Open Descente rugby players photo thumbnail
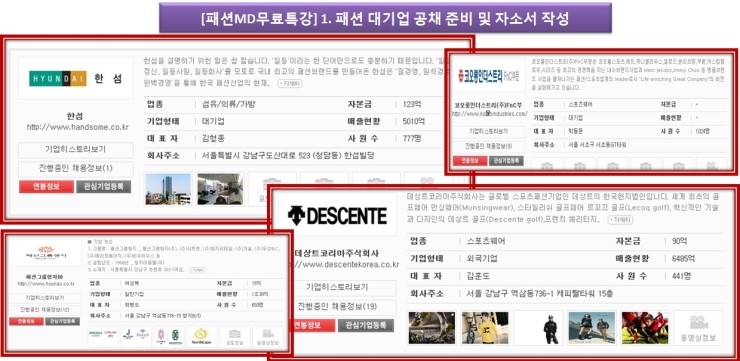This screenshot has width=740, height=361. pos(645,327)
